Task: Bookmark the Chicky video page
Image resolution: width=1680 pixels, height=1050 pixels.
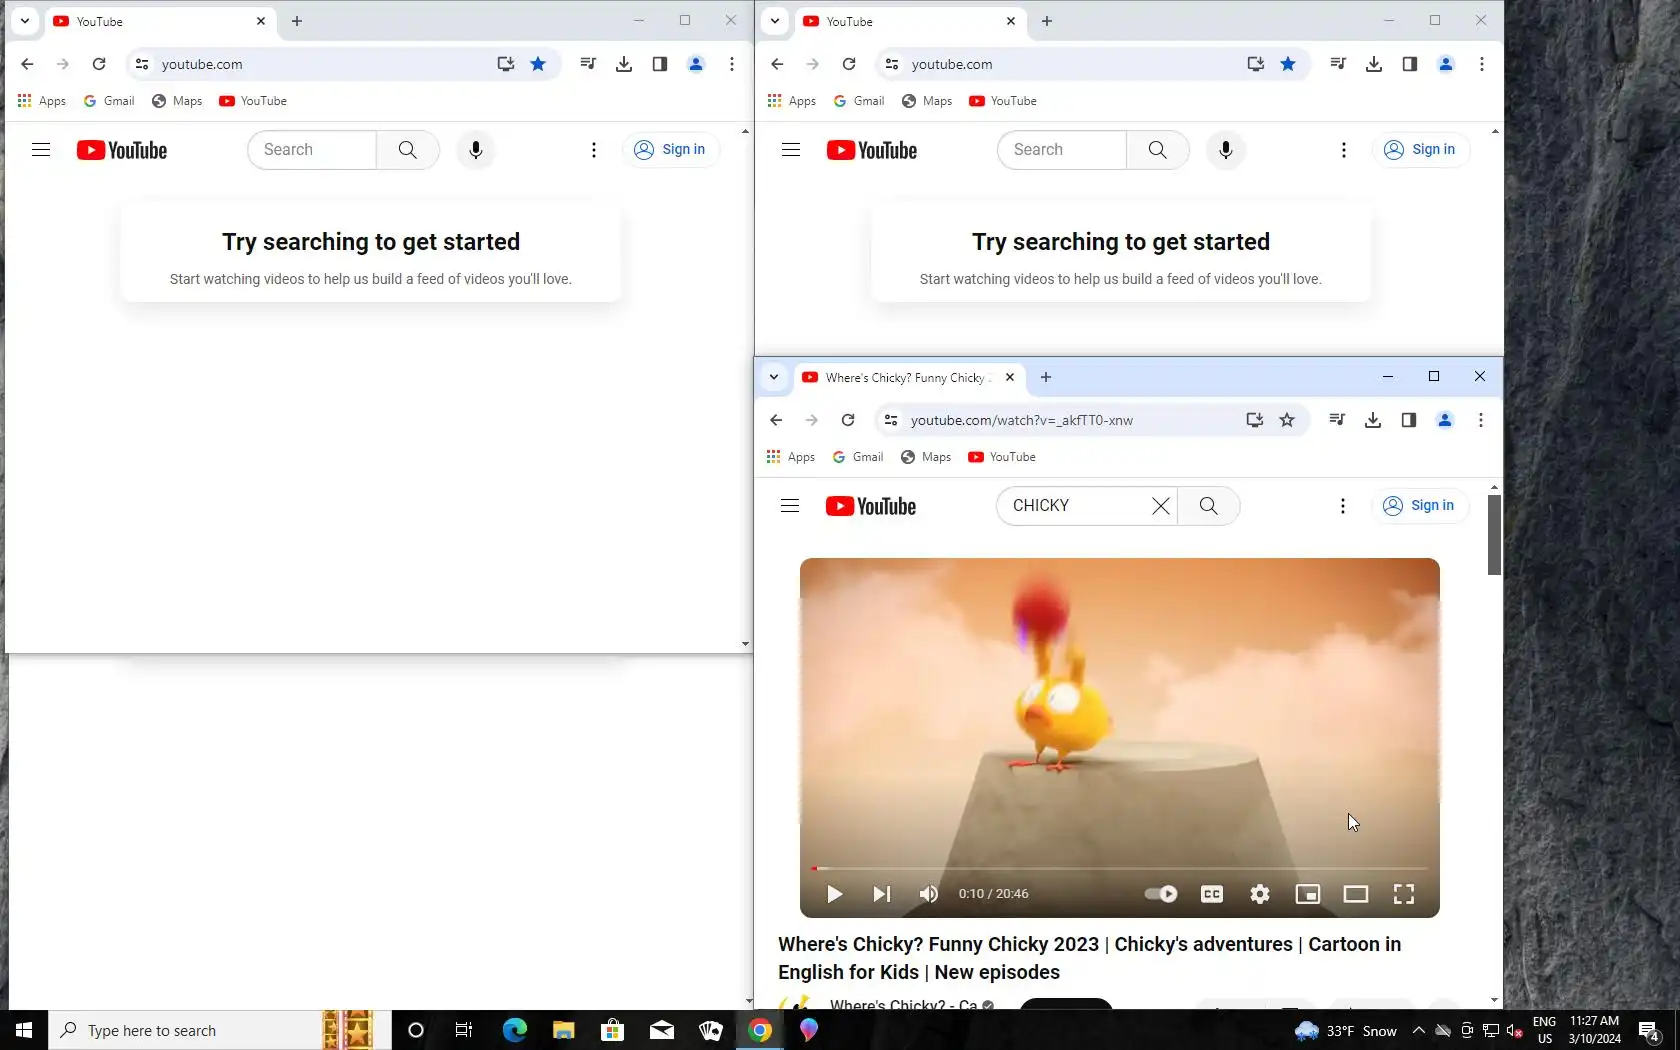Action: pyautogui.click(x=1288, y=420)
